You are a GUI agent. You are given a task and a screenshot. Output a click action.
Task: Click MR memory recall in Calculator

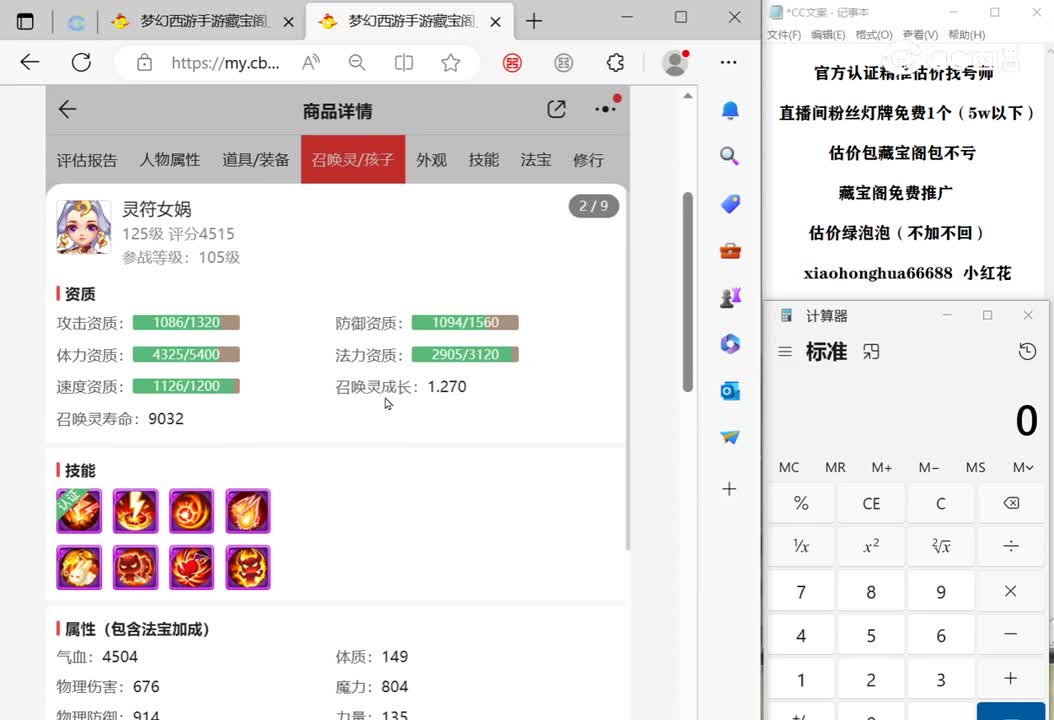point(836,468)
